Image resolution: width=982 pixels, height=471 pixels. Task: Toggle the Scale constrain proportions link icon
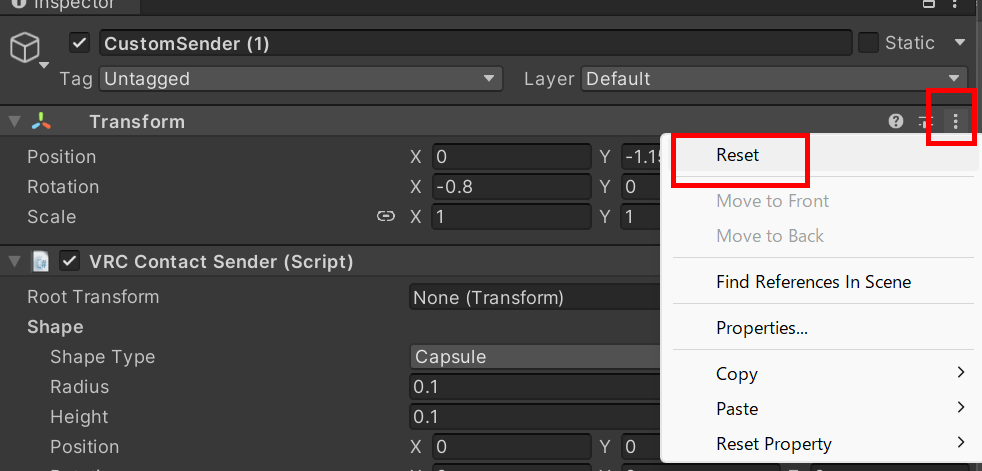click(385, 217)
